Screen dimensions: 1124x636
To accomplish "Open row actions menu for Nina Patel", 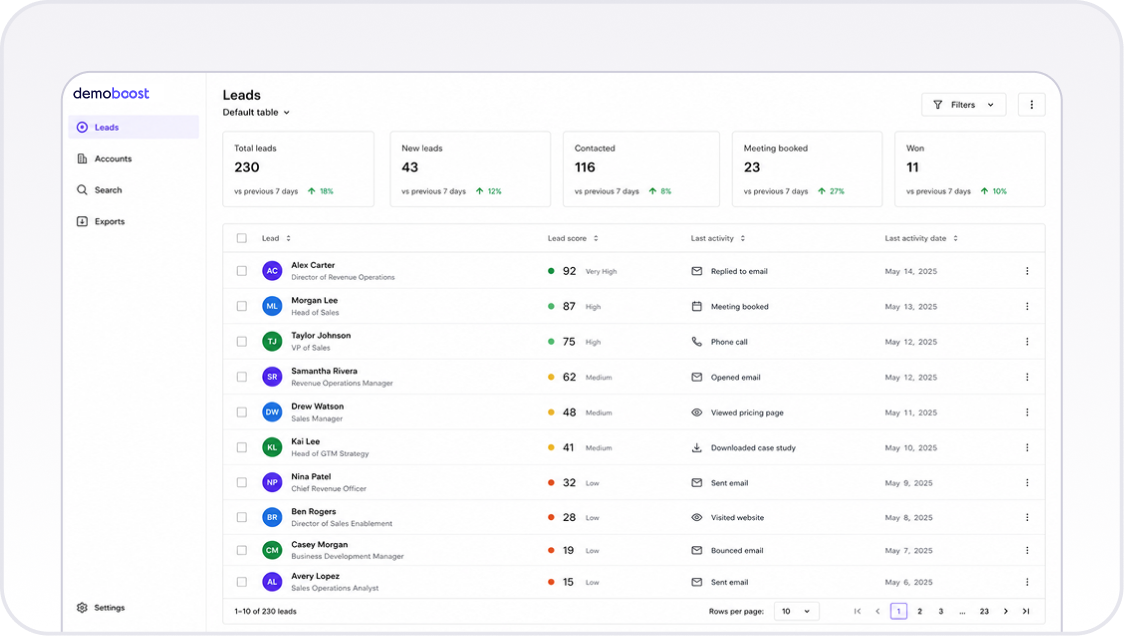I will [x=1027, y=483].
